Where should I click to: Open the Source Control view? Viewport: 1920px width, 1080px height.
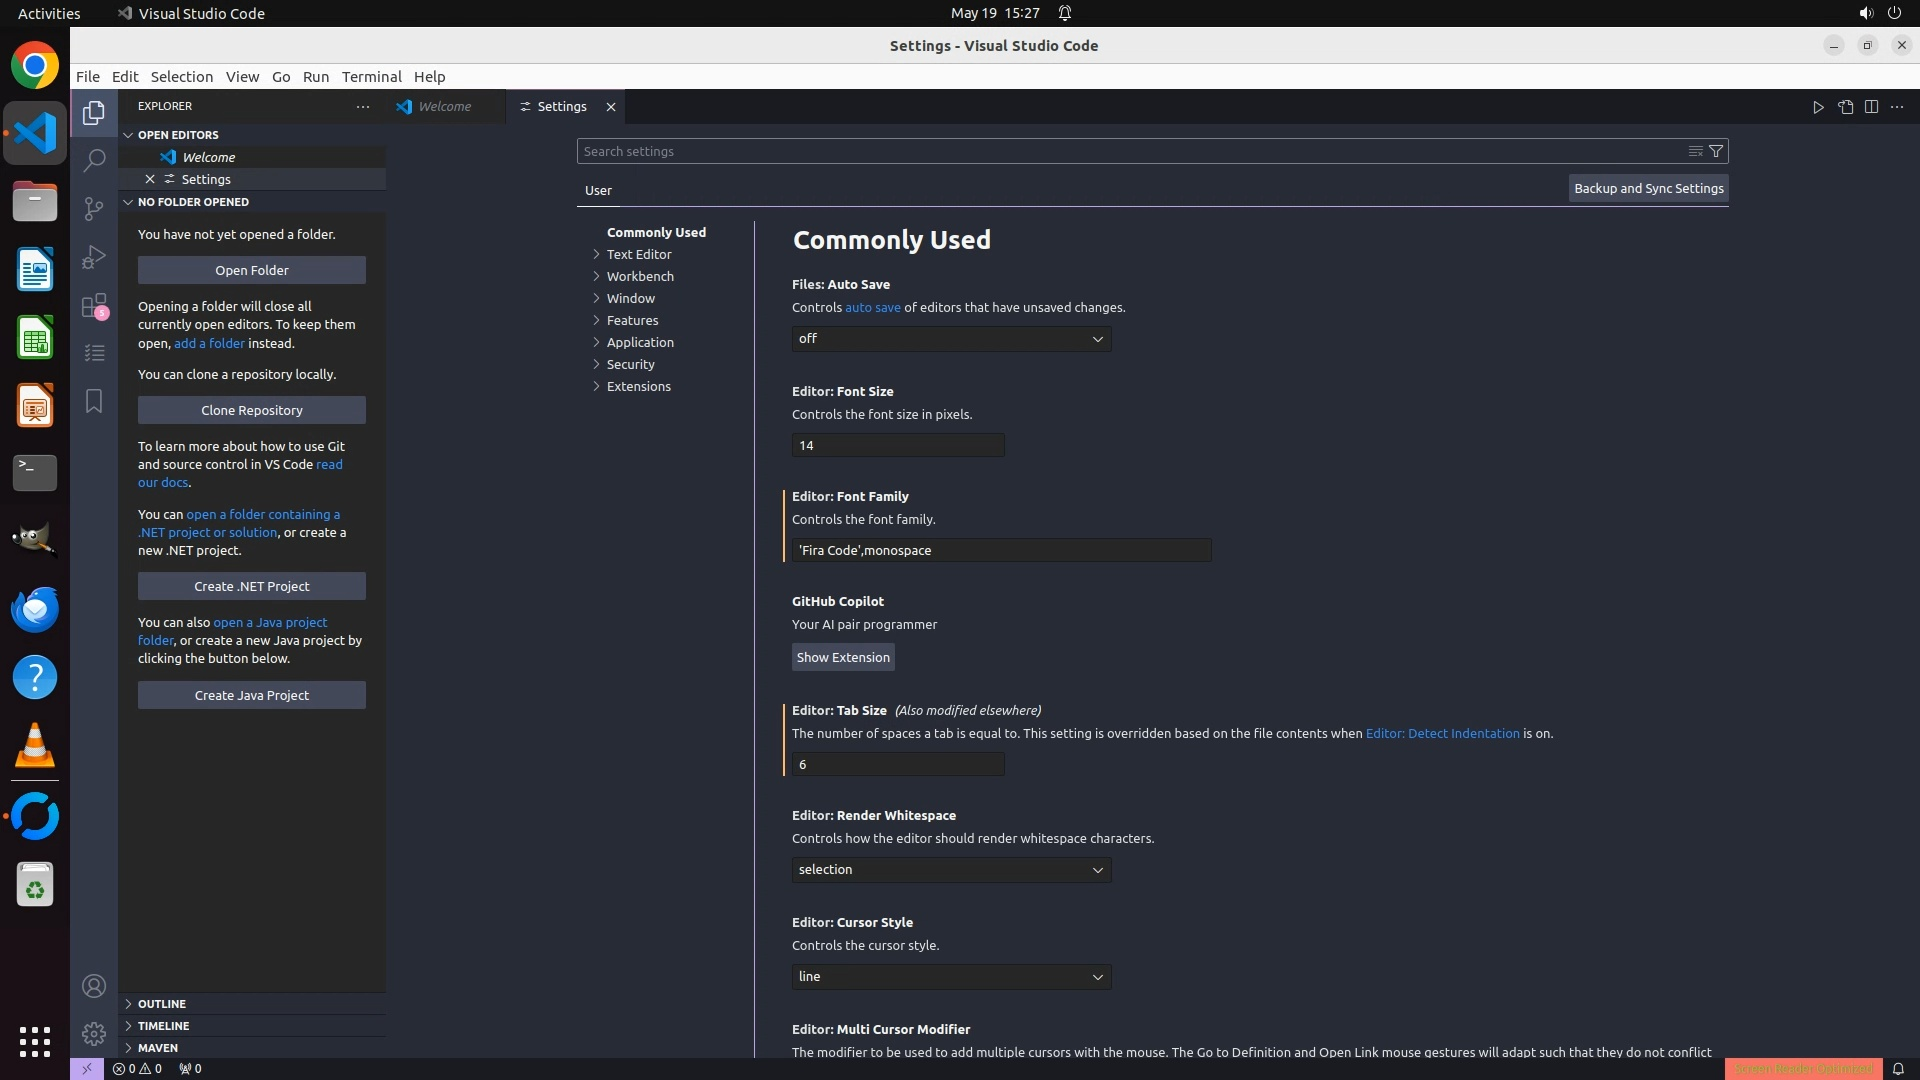tap(94, 208)
